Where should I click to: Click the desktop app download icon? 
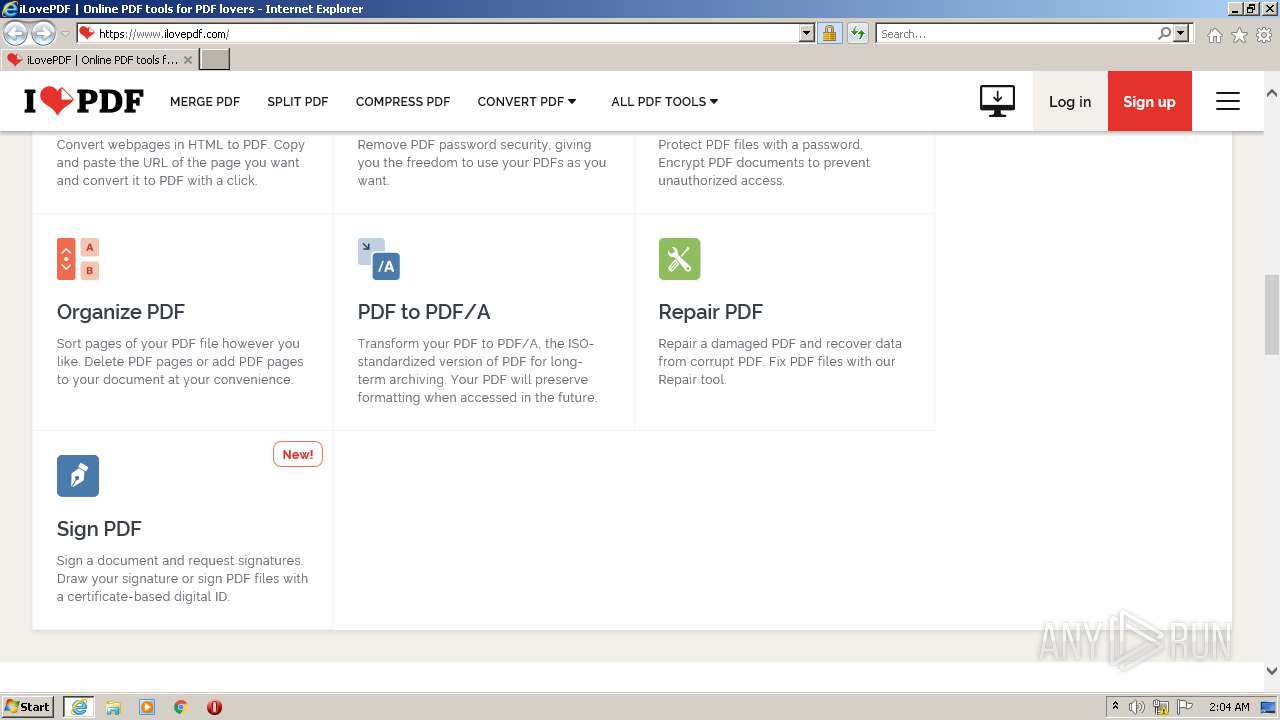click(x=997, y=101)
